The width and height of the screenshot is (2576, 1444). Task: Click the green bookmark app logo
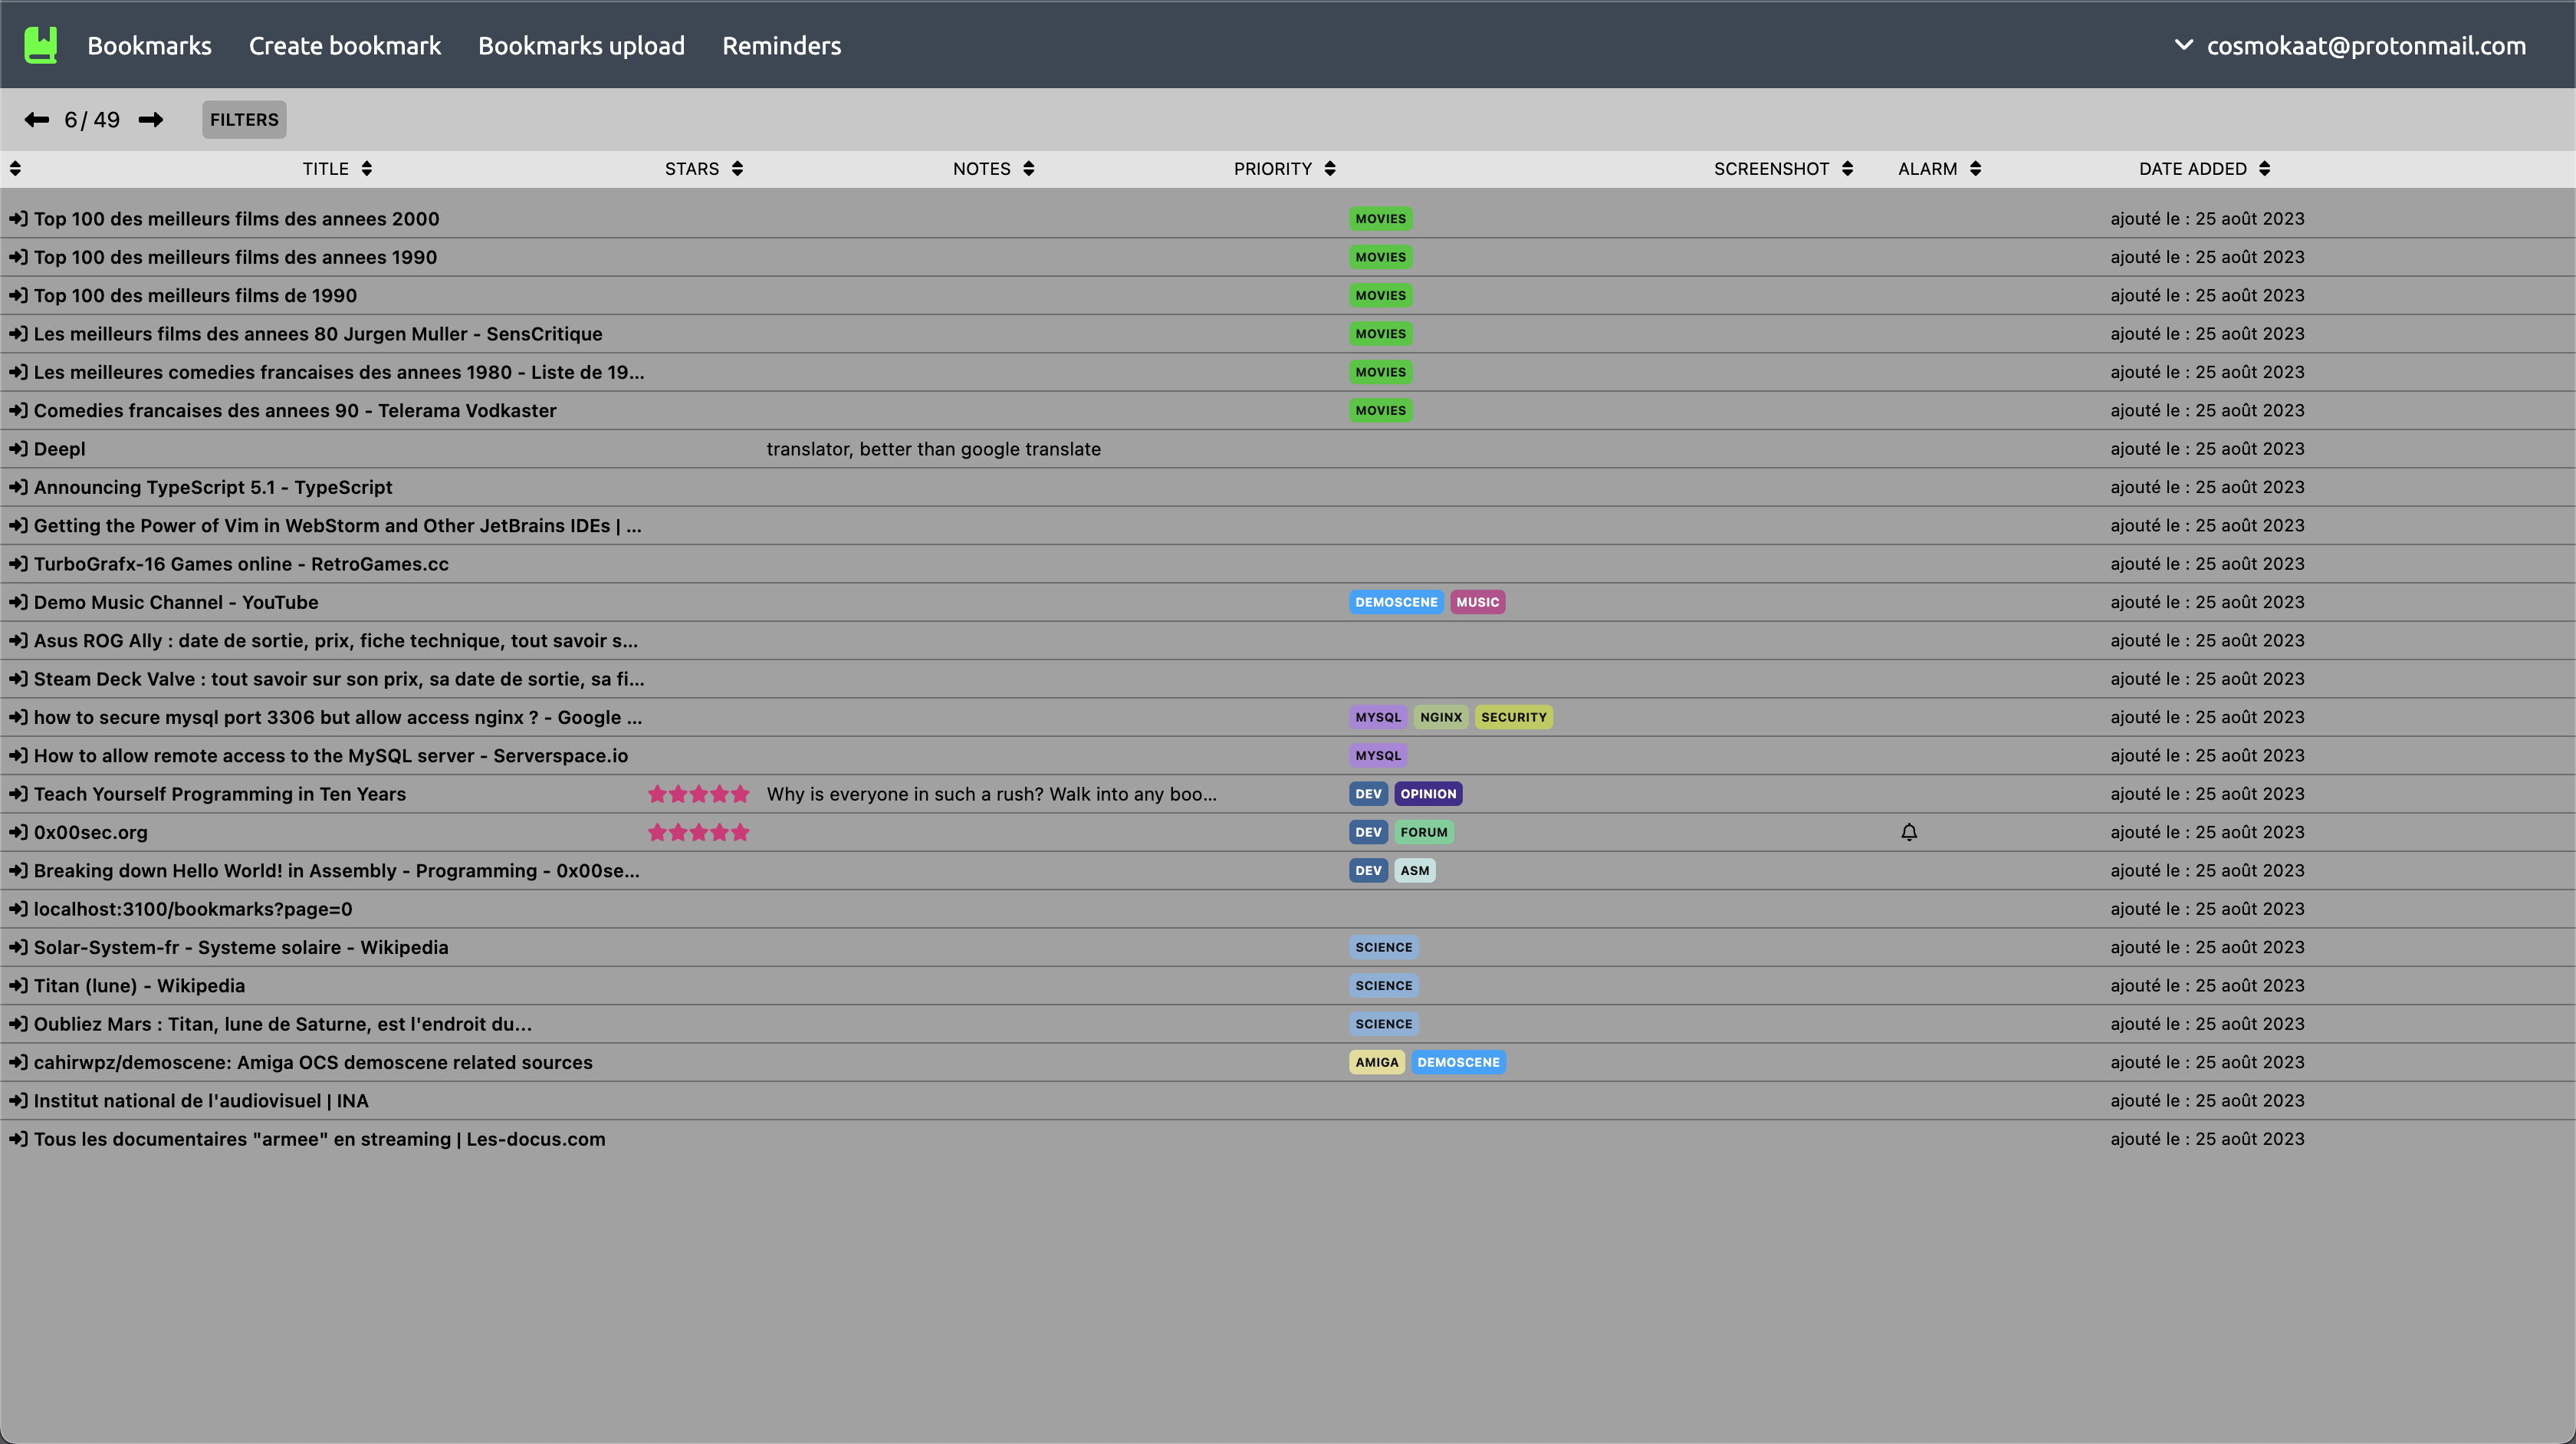pos(40,45)
